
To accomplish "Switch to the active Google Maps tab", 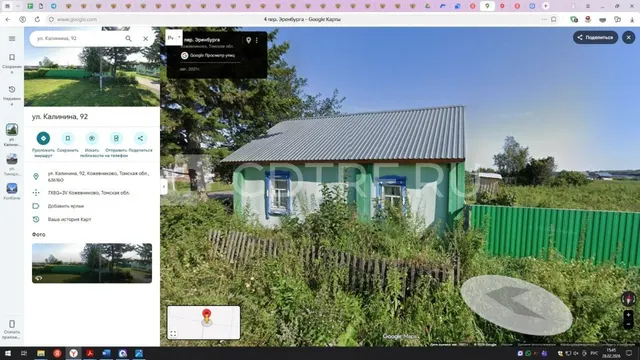I will [x=487, y=6].
